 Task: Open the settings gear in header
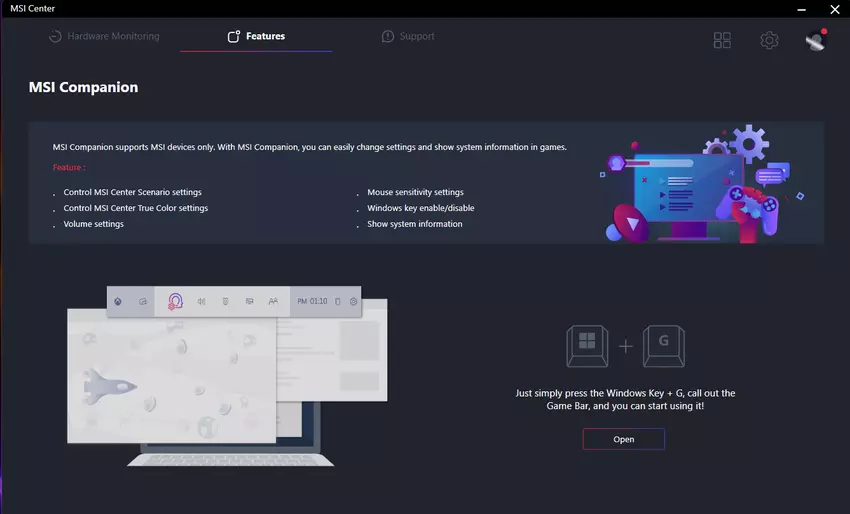[x=769, y=40]
